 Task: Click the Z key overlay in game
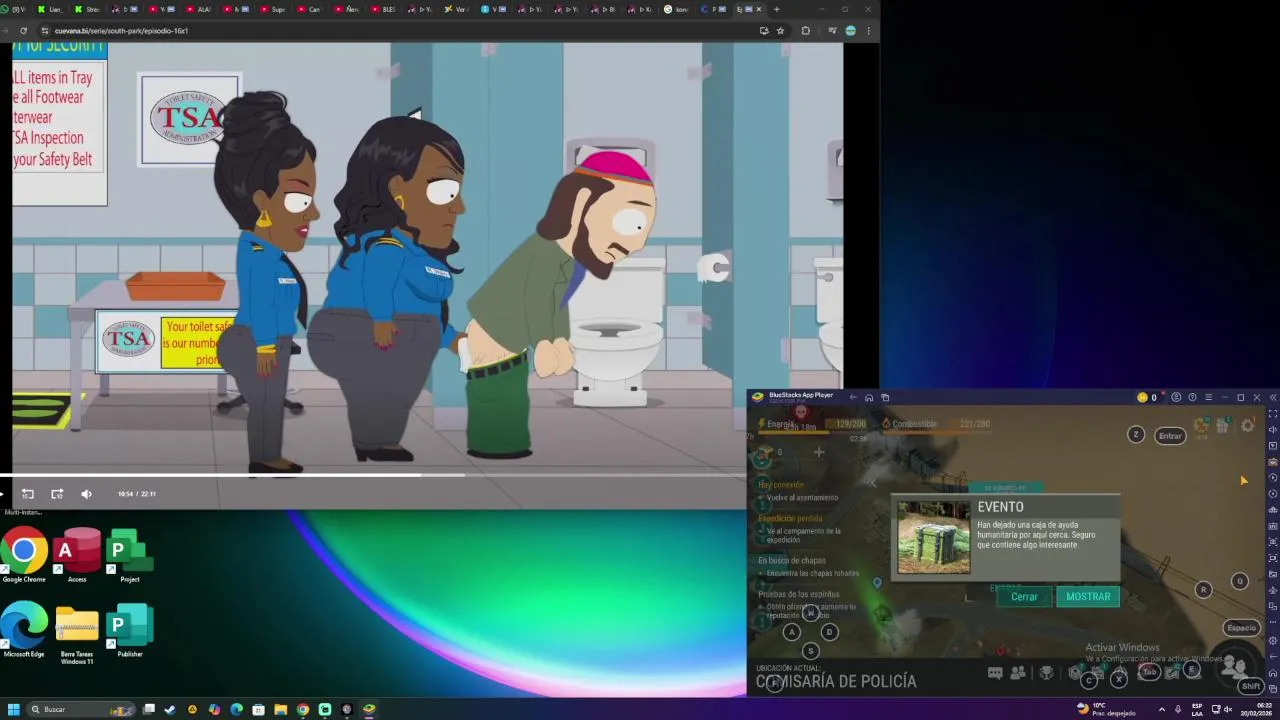coord(1135,434)
